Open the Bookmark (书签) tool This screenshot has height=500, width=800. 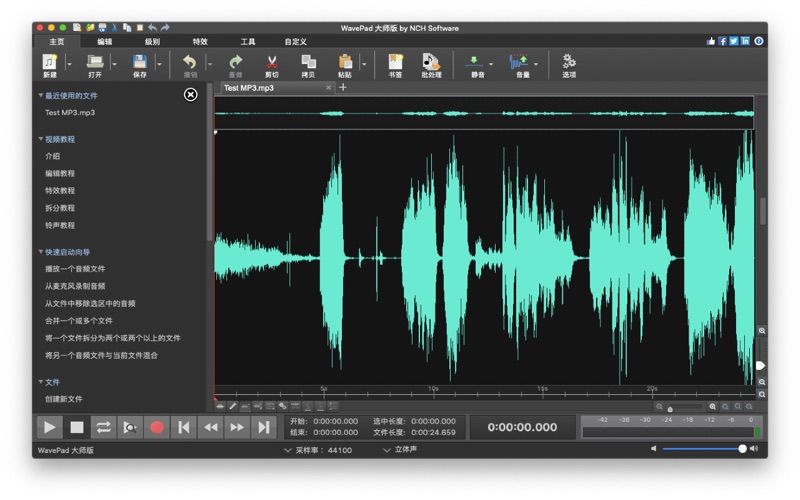395,63
